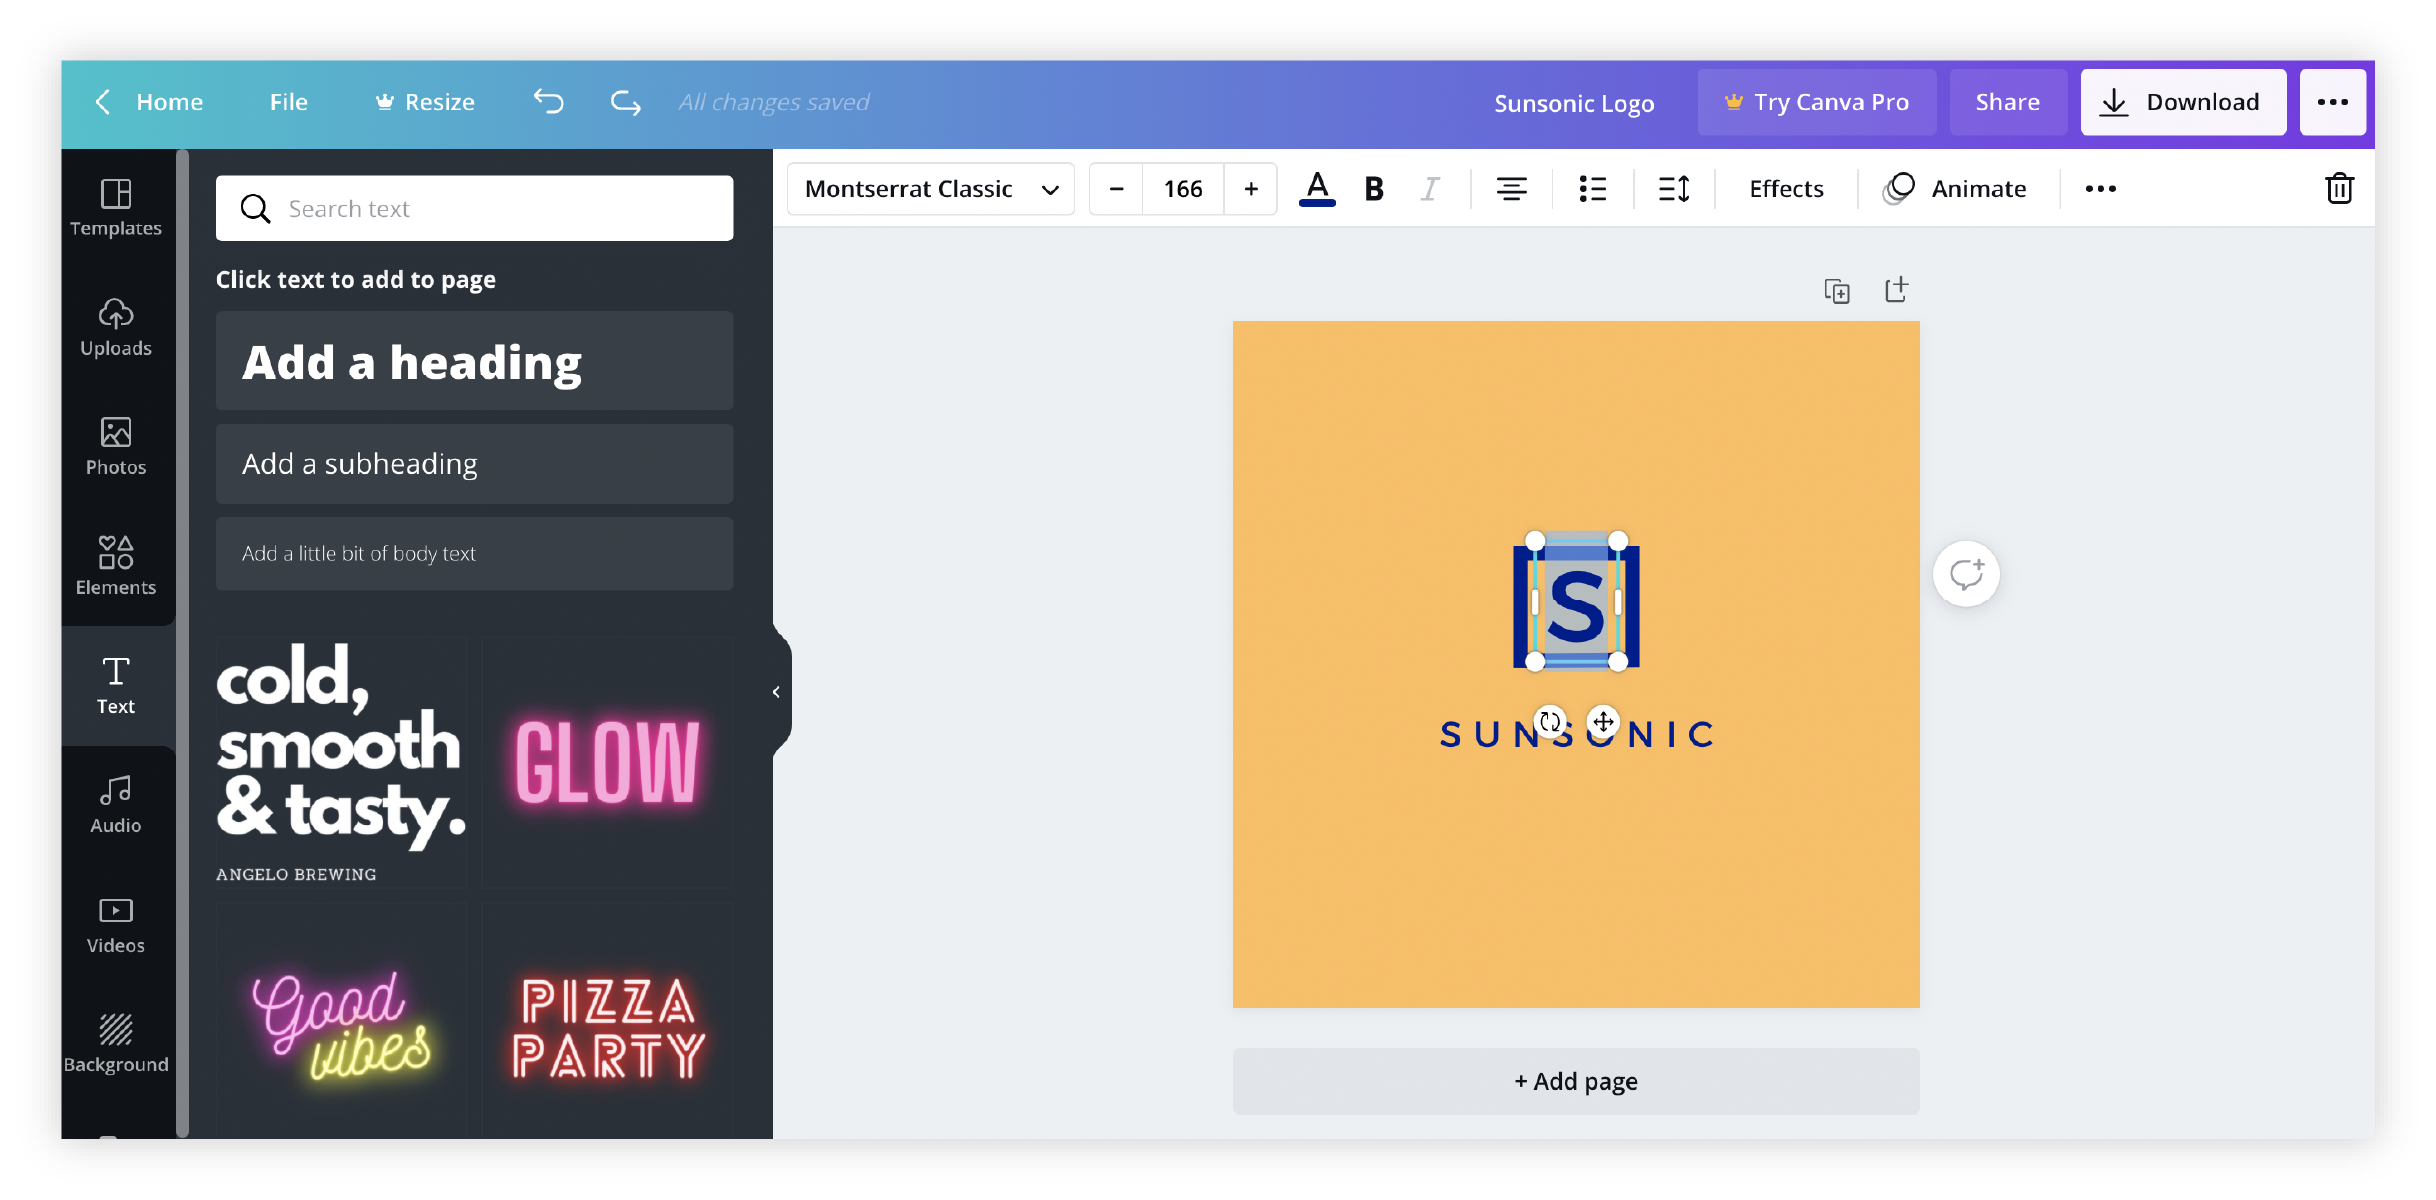The width and height of the screenshot is (2436, 1200).
Task: Click the Download button
Action: point(2180,101)
